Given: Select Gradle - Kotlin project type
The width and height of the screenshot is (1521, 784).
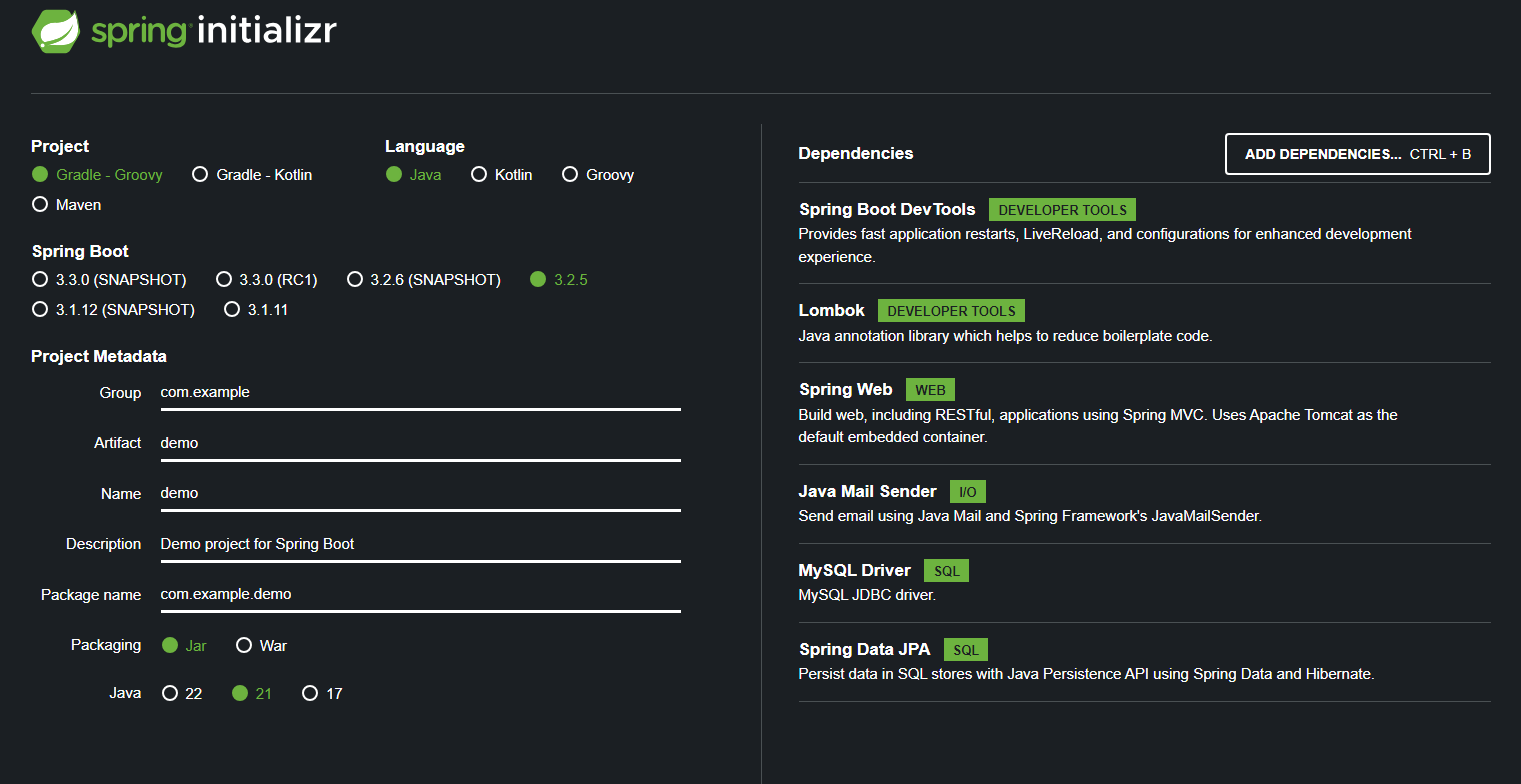Looking at the screenshot, I should click(252, 174).
